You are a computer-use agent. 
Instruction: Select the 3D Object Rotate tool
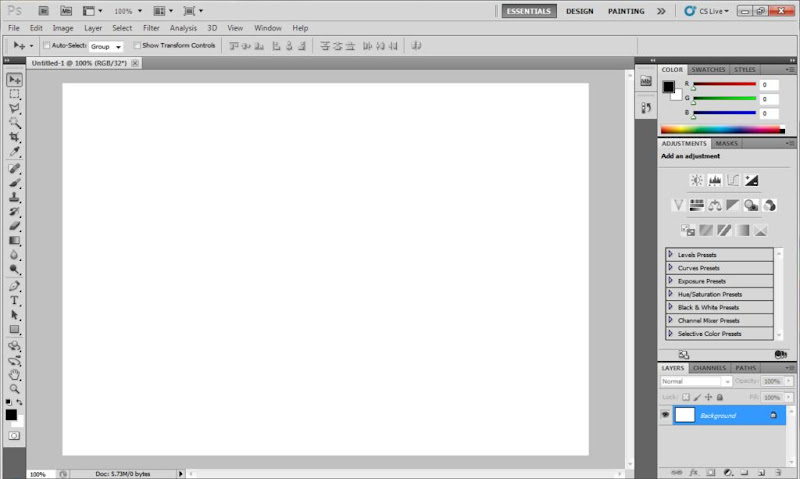pos(14,346)
